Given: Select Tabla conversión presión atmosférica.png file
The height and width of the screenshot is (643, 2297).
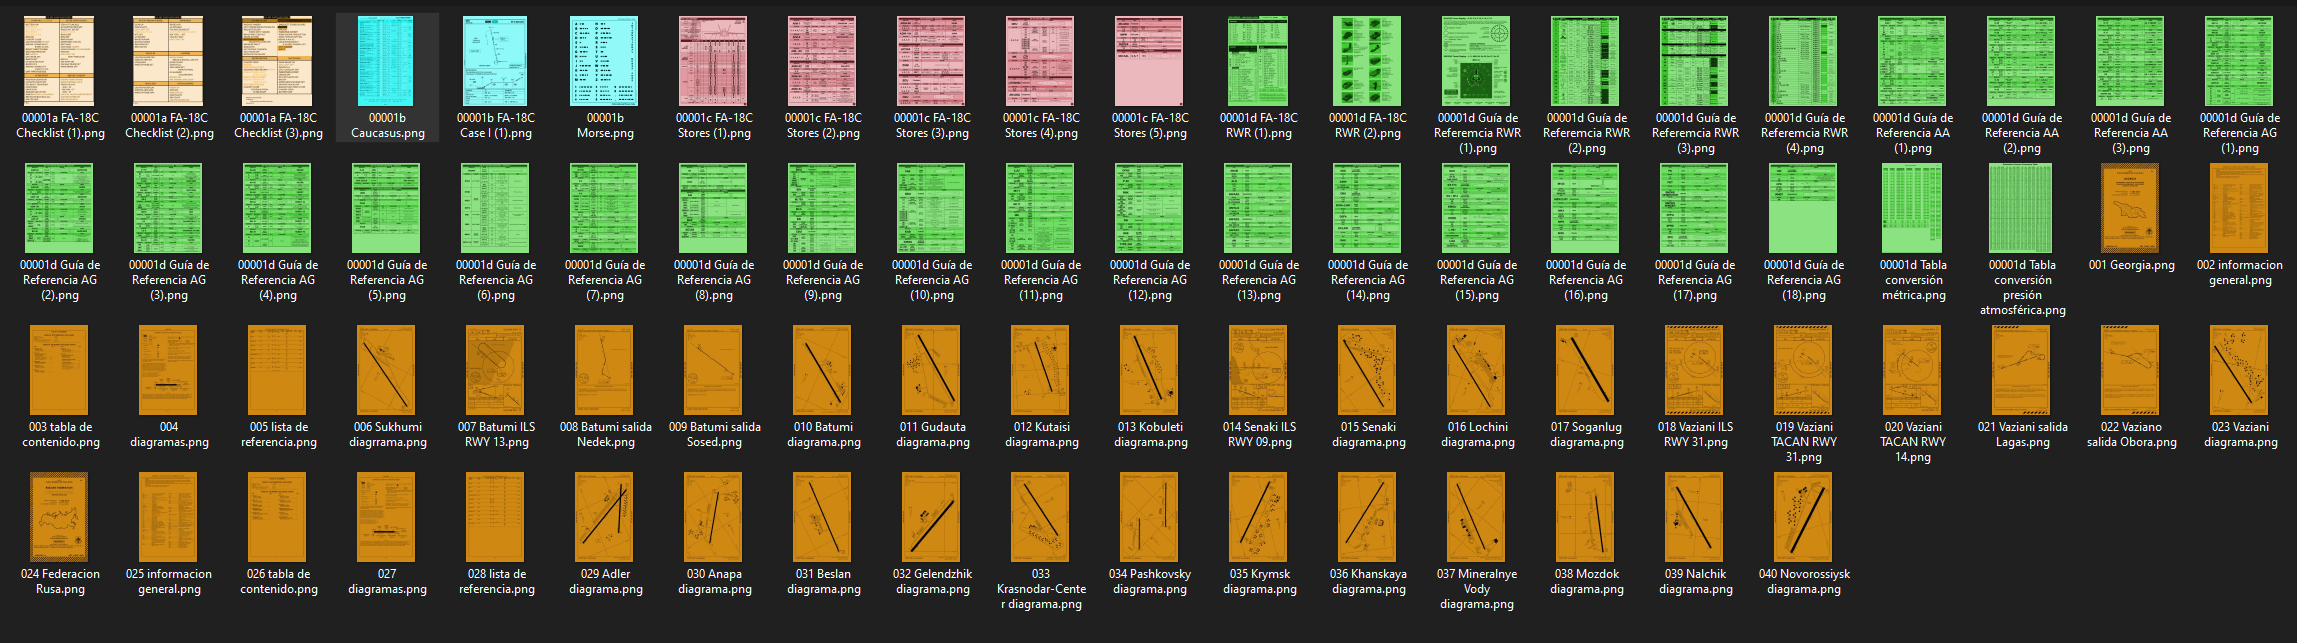Looking at the screenshot, I should pyautogui.click(x=2021, y=209).
